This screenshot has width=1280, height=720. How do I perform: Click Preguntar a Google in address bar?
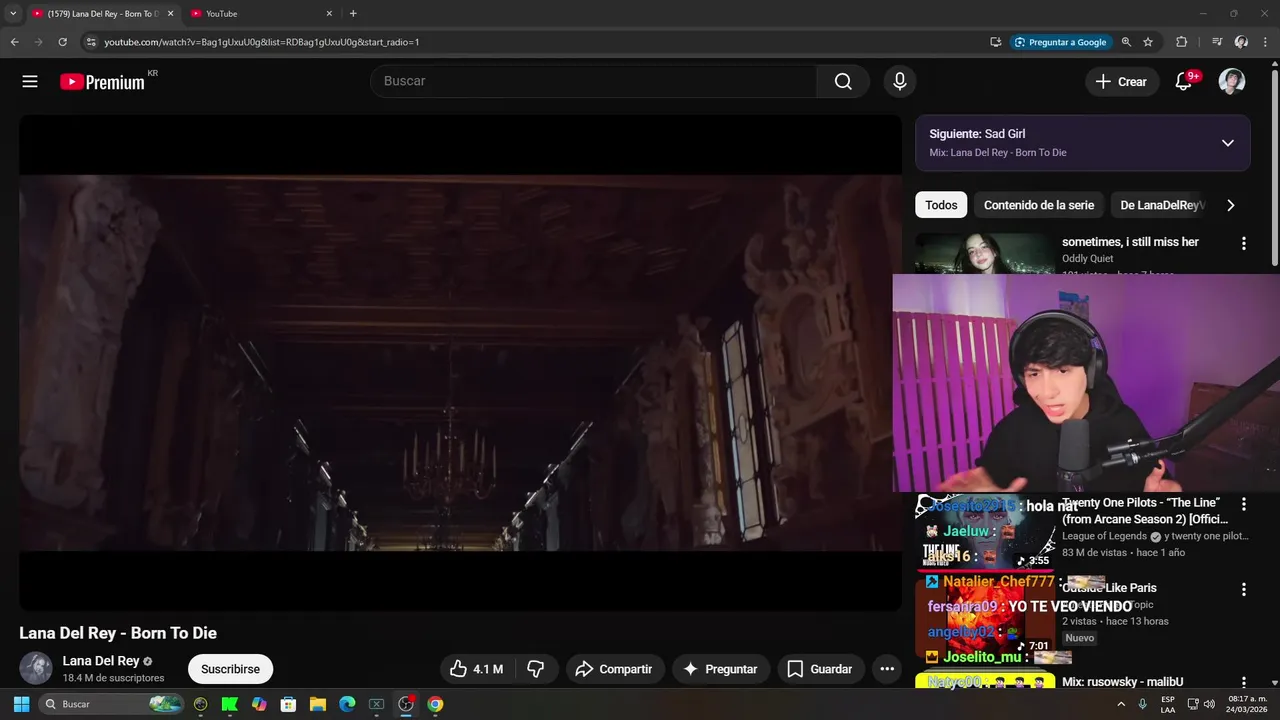click(x=1059, y=42)
